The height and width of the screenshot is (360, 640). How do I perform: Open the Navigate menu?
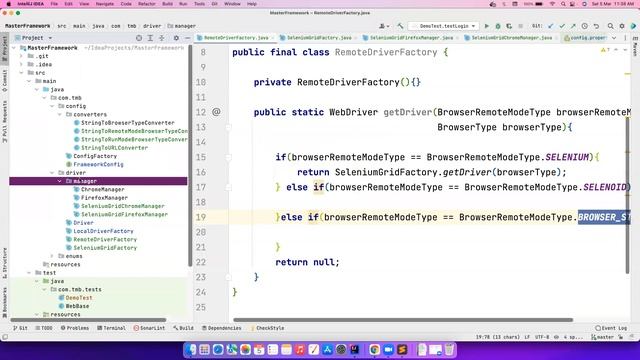point(105,4)
